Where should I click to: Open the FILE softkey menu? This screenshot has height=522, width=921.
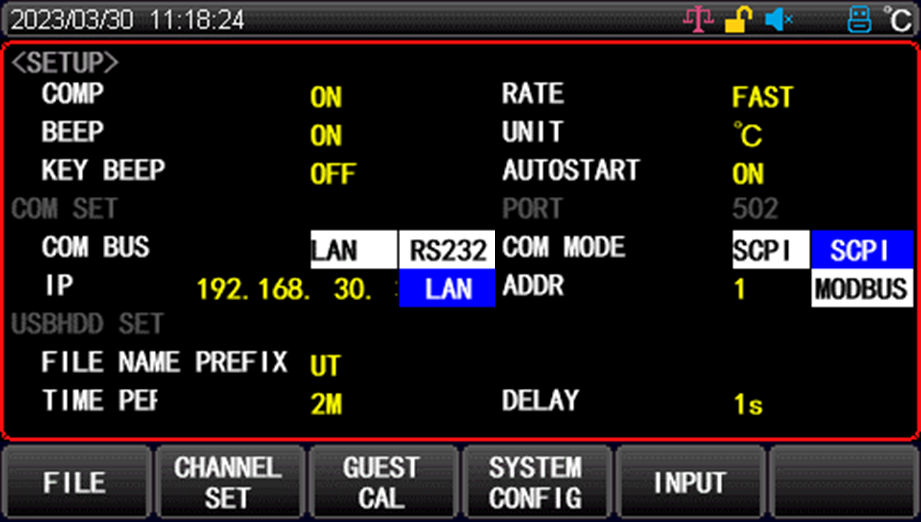(x=76, y=483)
